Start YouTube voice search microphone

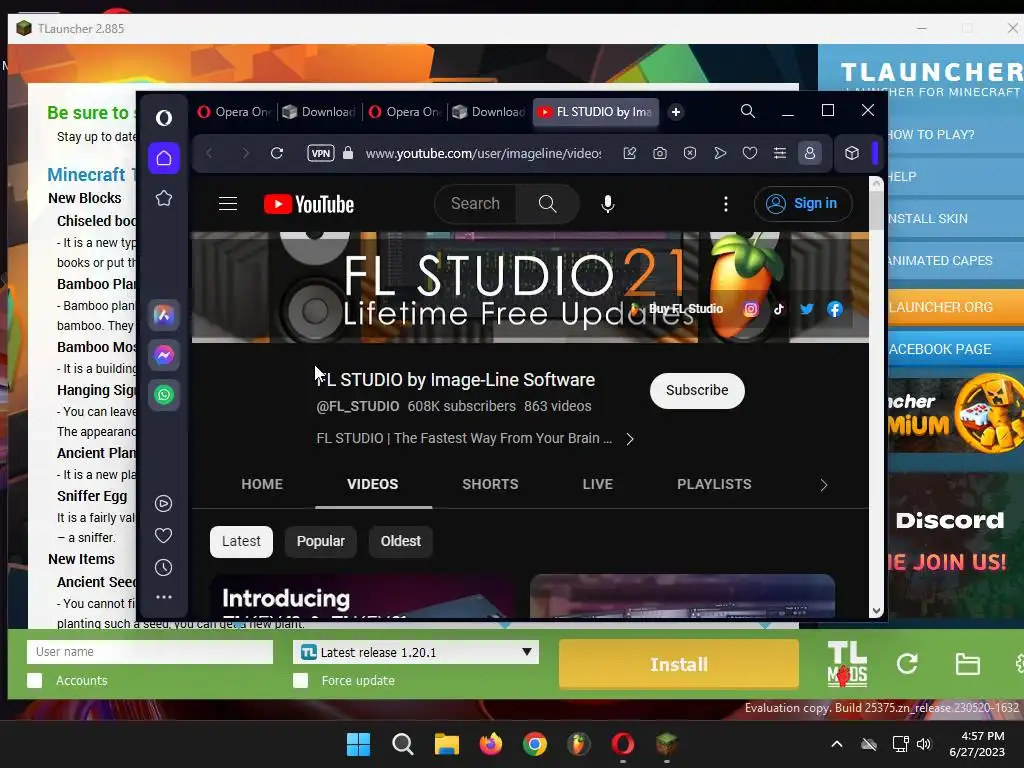click(607, 204)
